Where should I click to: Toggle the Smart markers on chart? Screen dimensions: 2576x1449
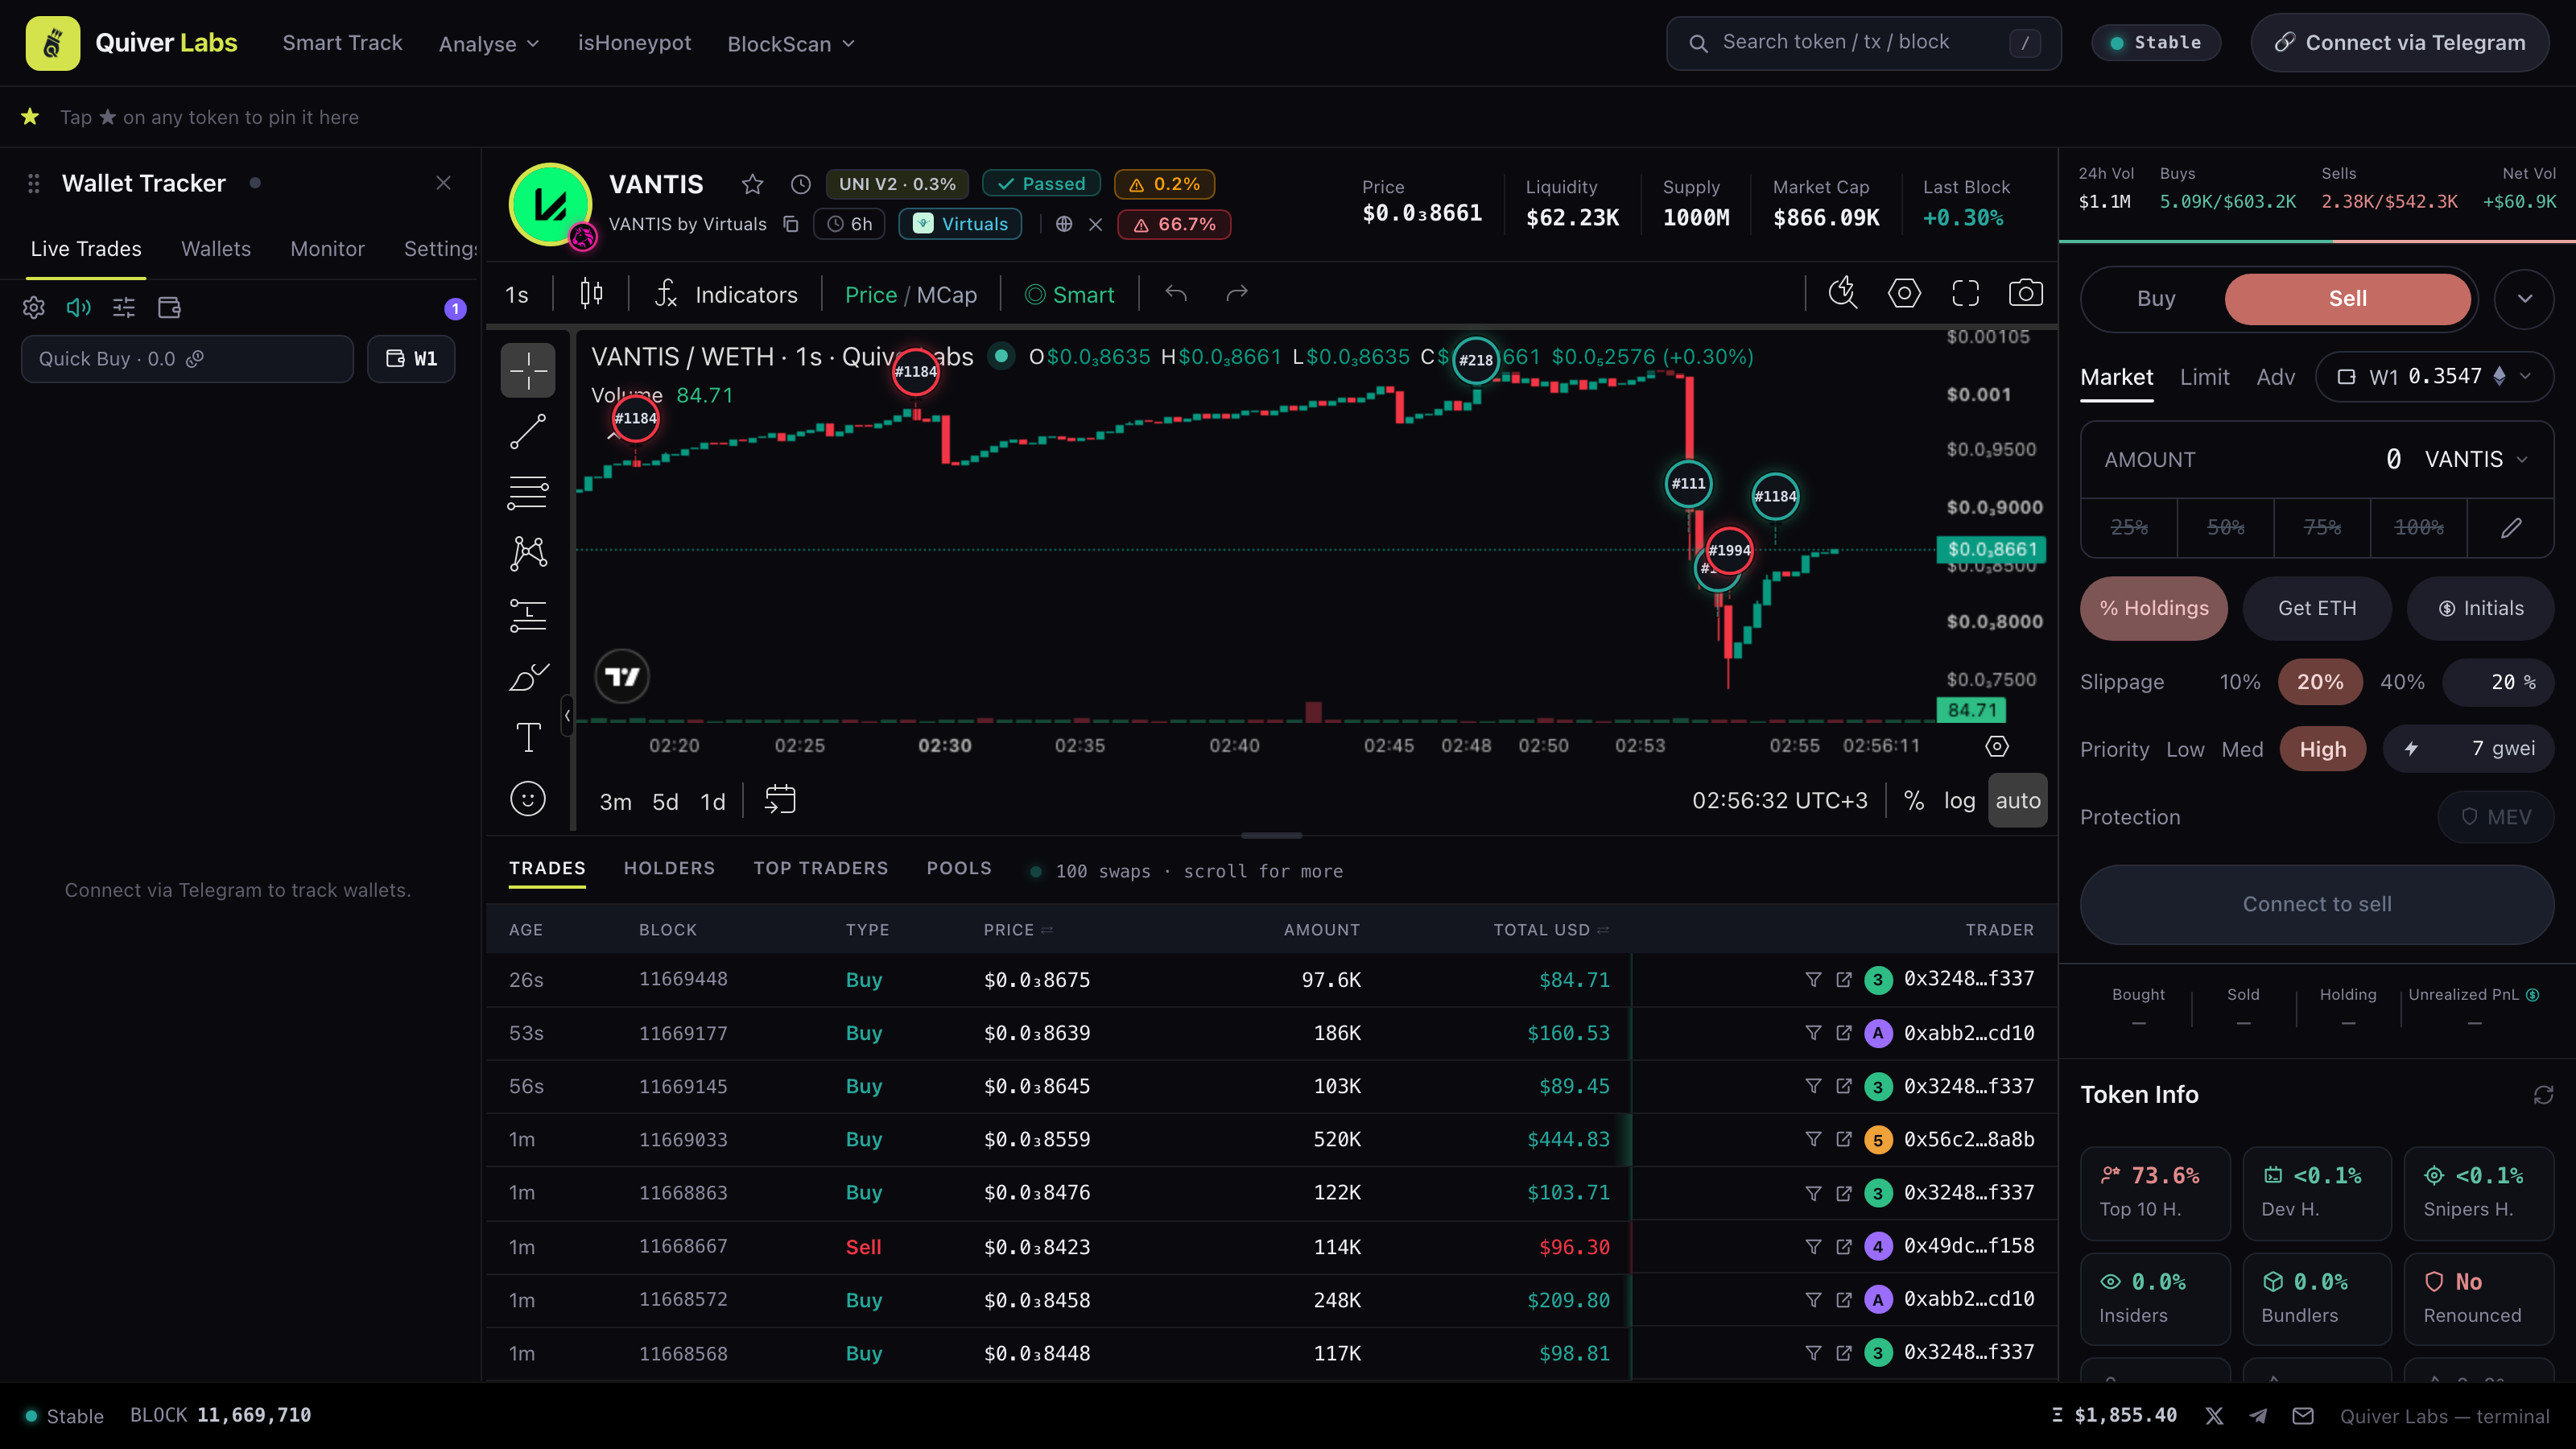pos(1069,294)
